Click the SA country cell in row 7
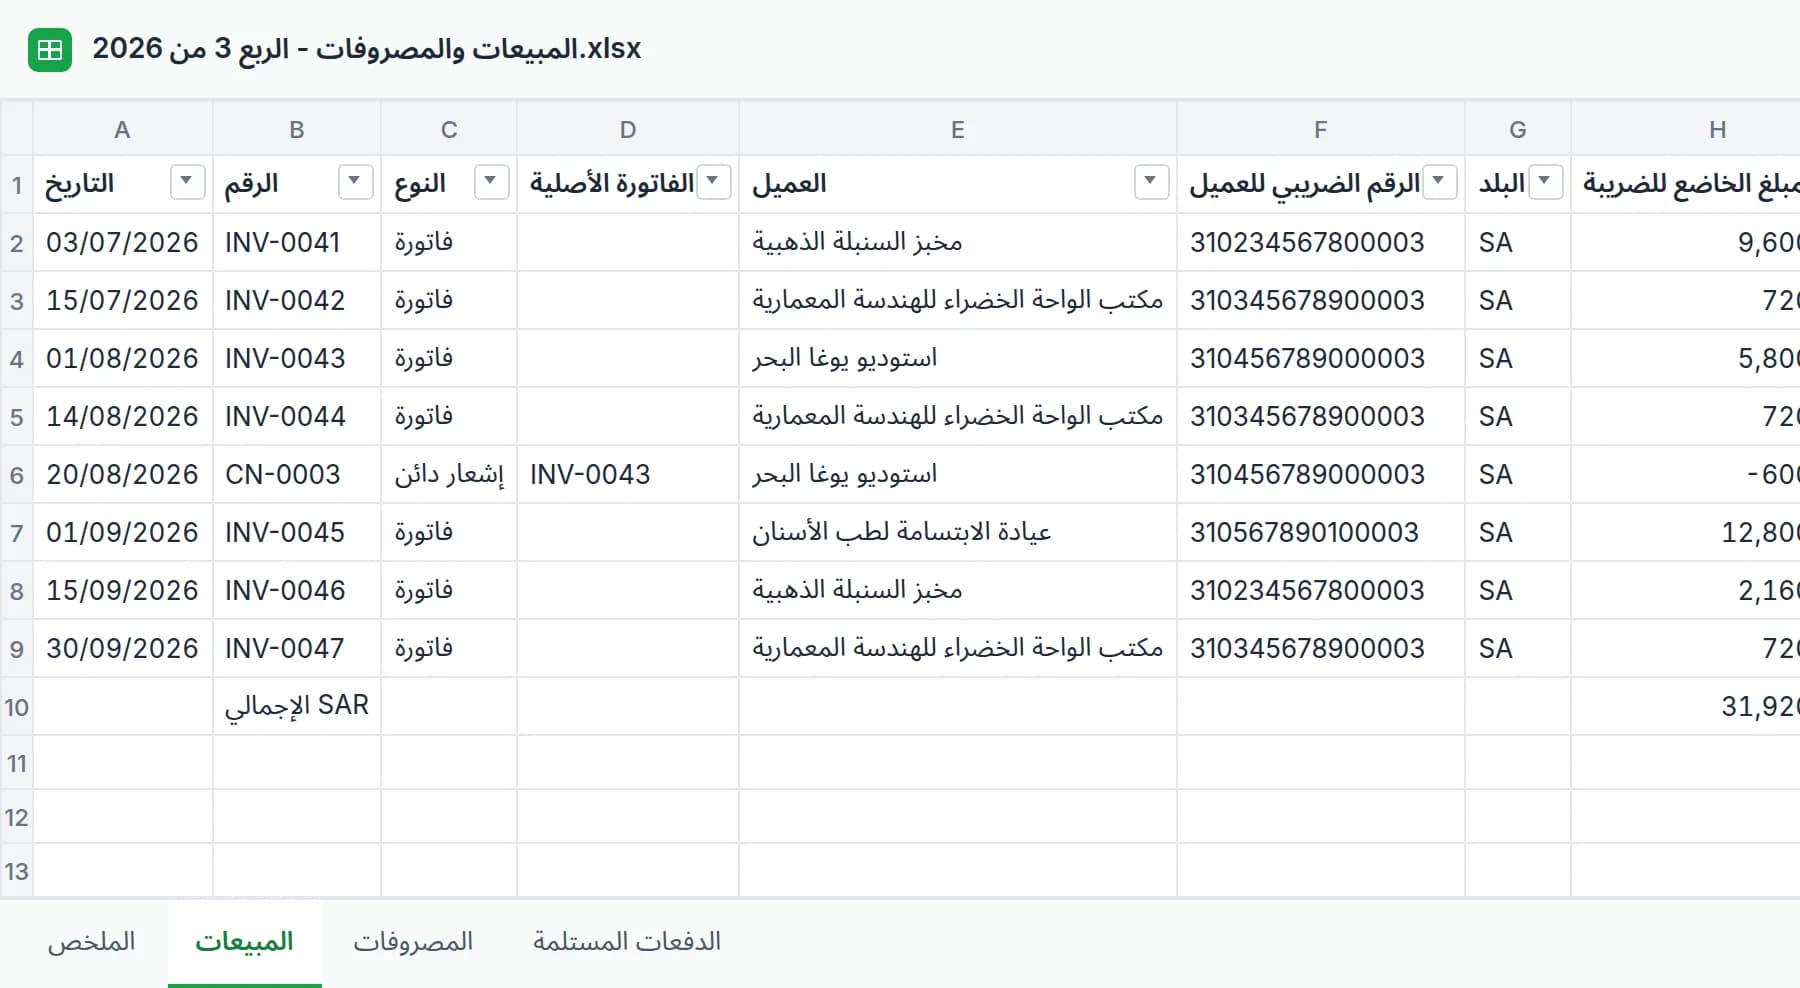Screen dimensions: 1800x988 (x=1518, y=533)
